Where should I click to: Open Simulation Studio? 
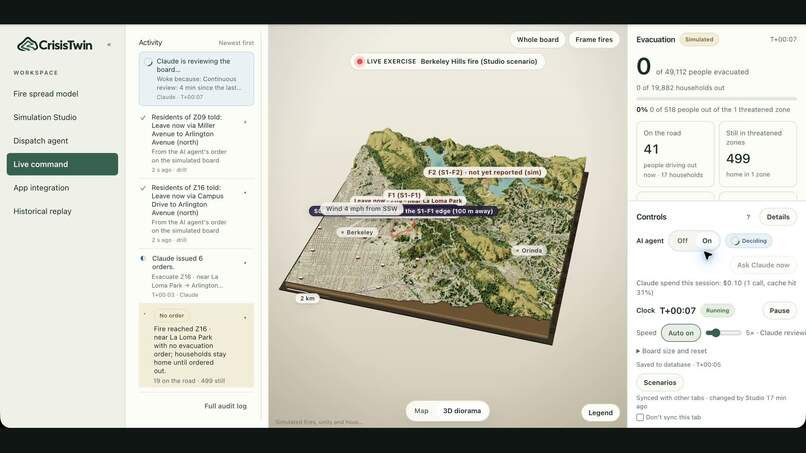(x=62, y=117)
